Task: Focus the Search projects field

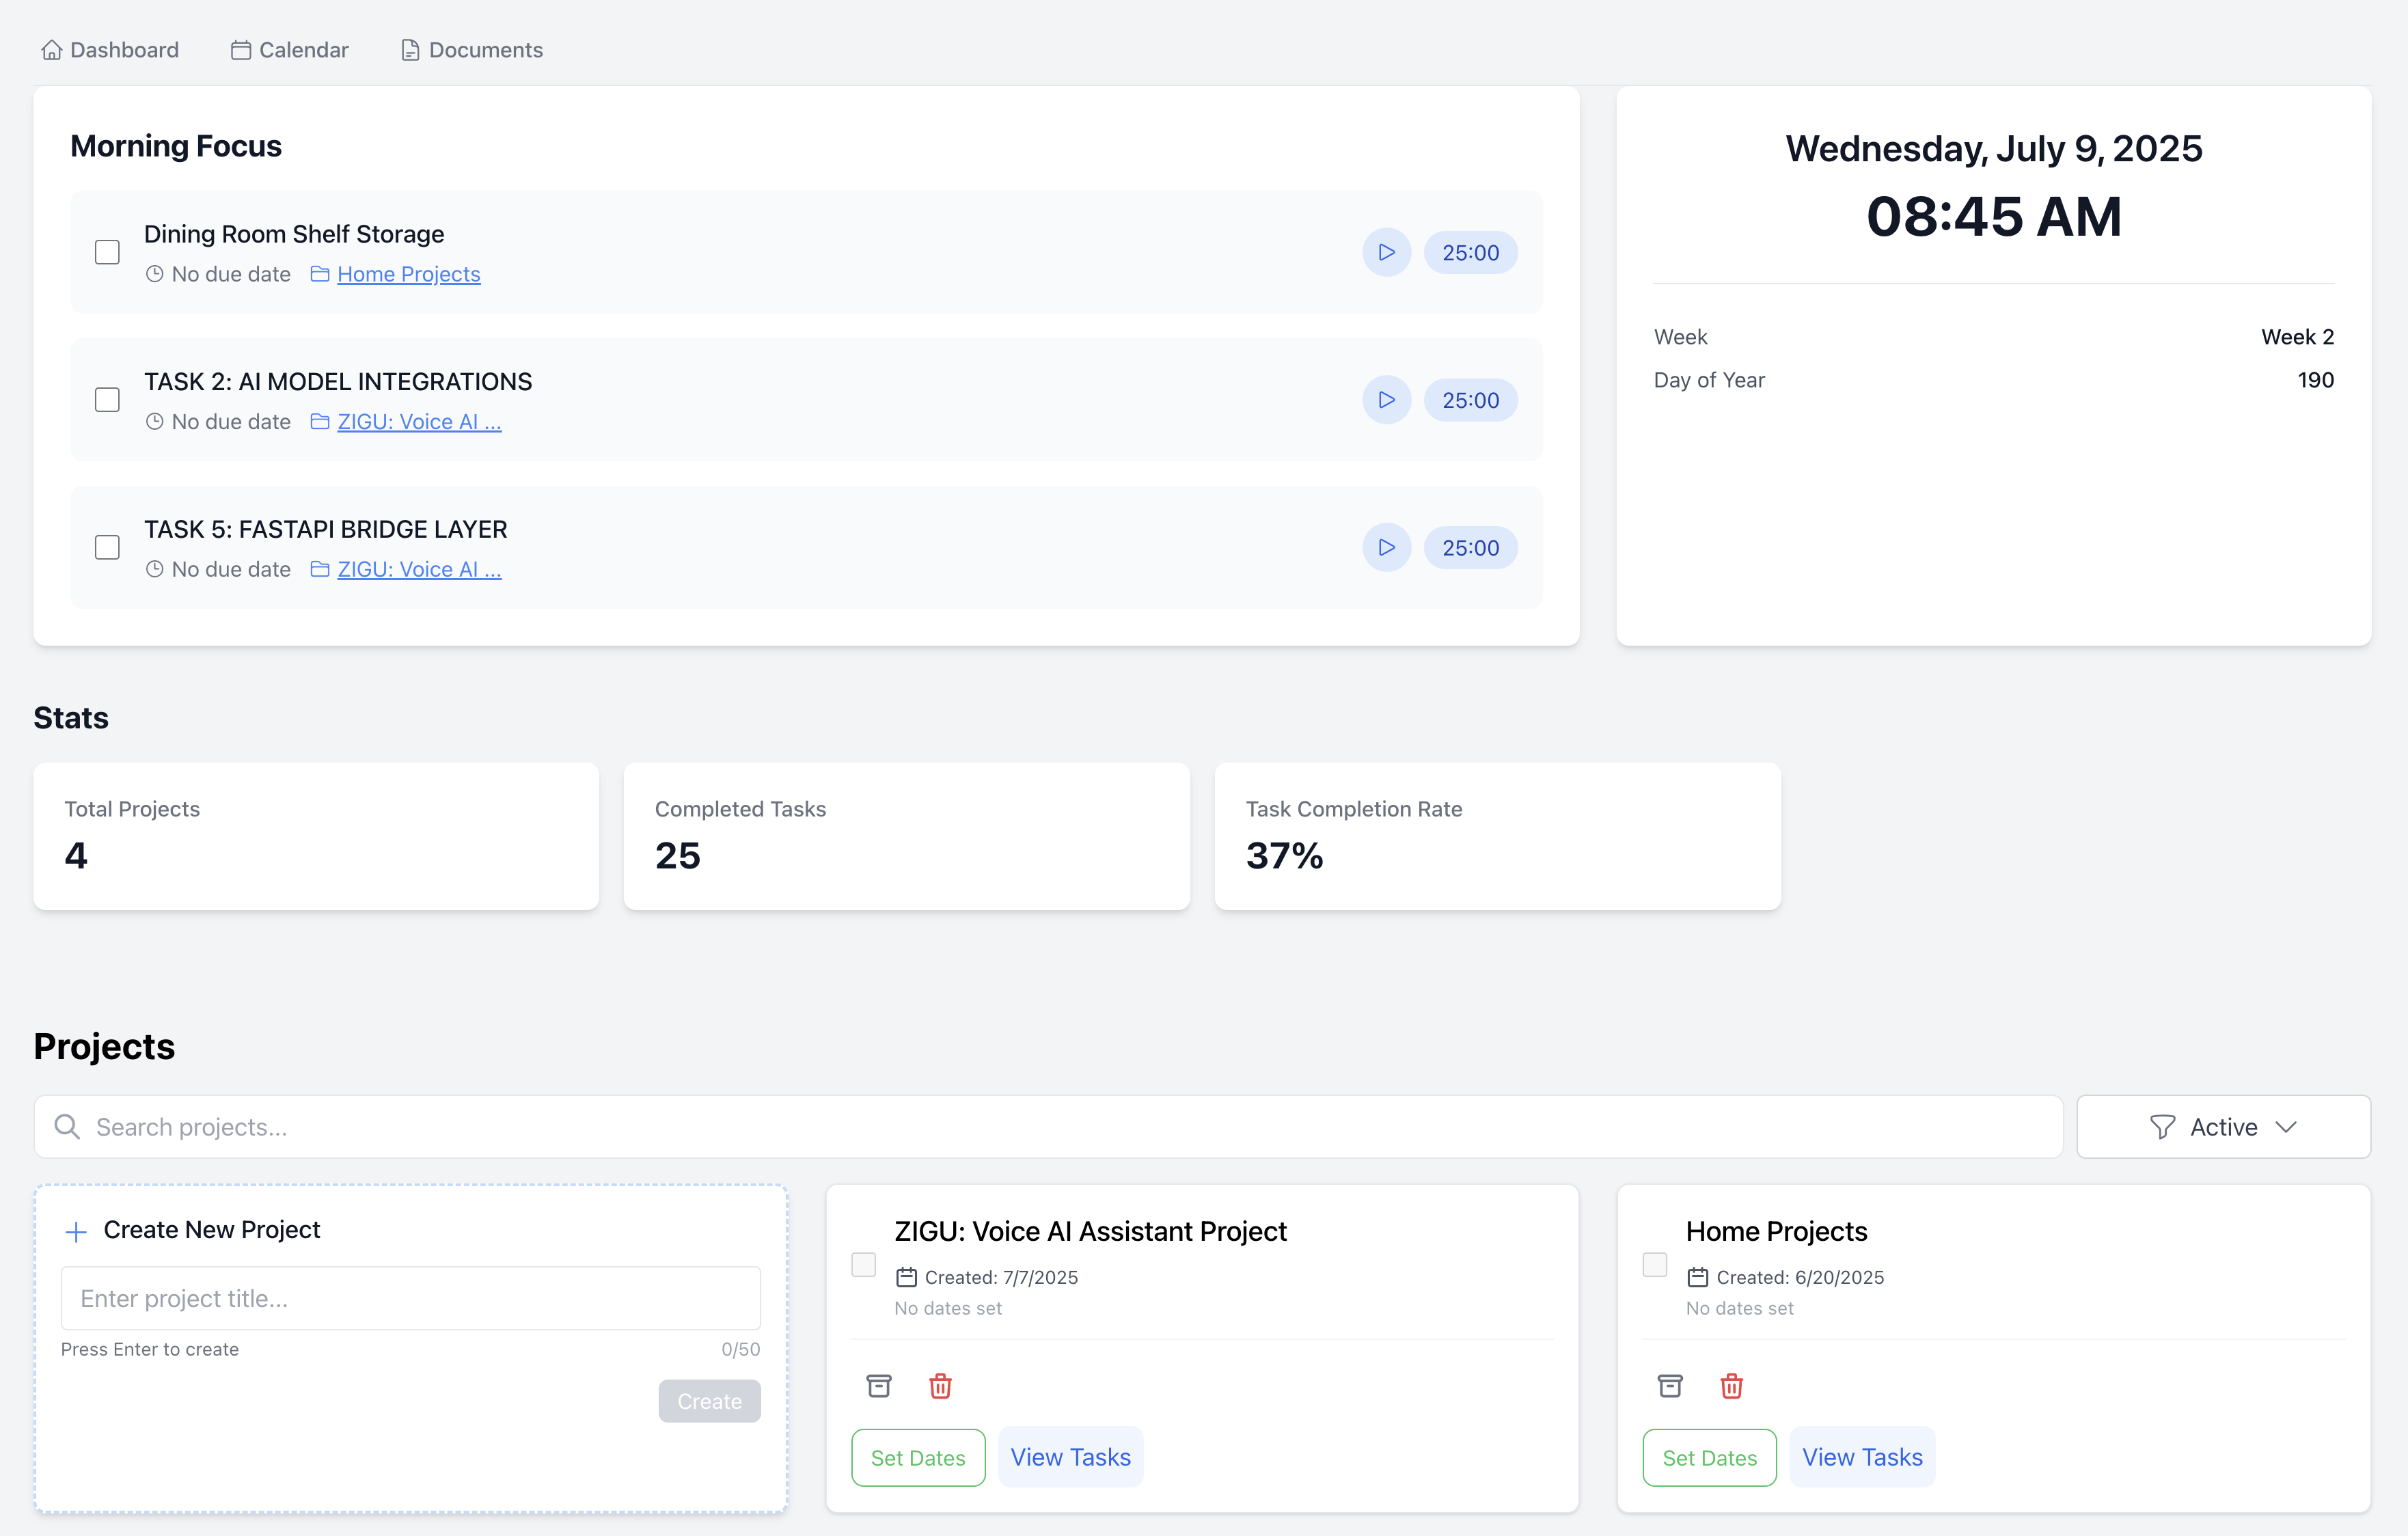Action: (1048, 1127)
